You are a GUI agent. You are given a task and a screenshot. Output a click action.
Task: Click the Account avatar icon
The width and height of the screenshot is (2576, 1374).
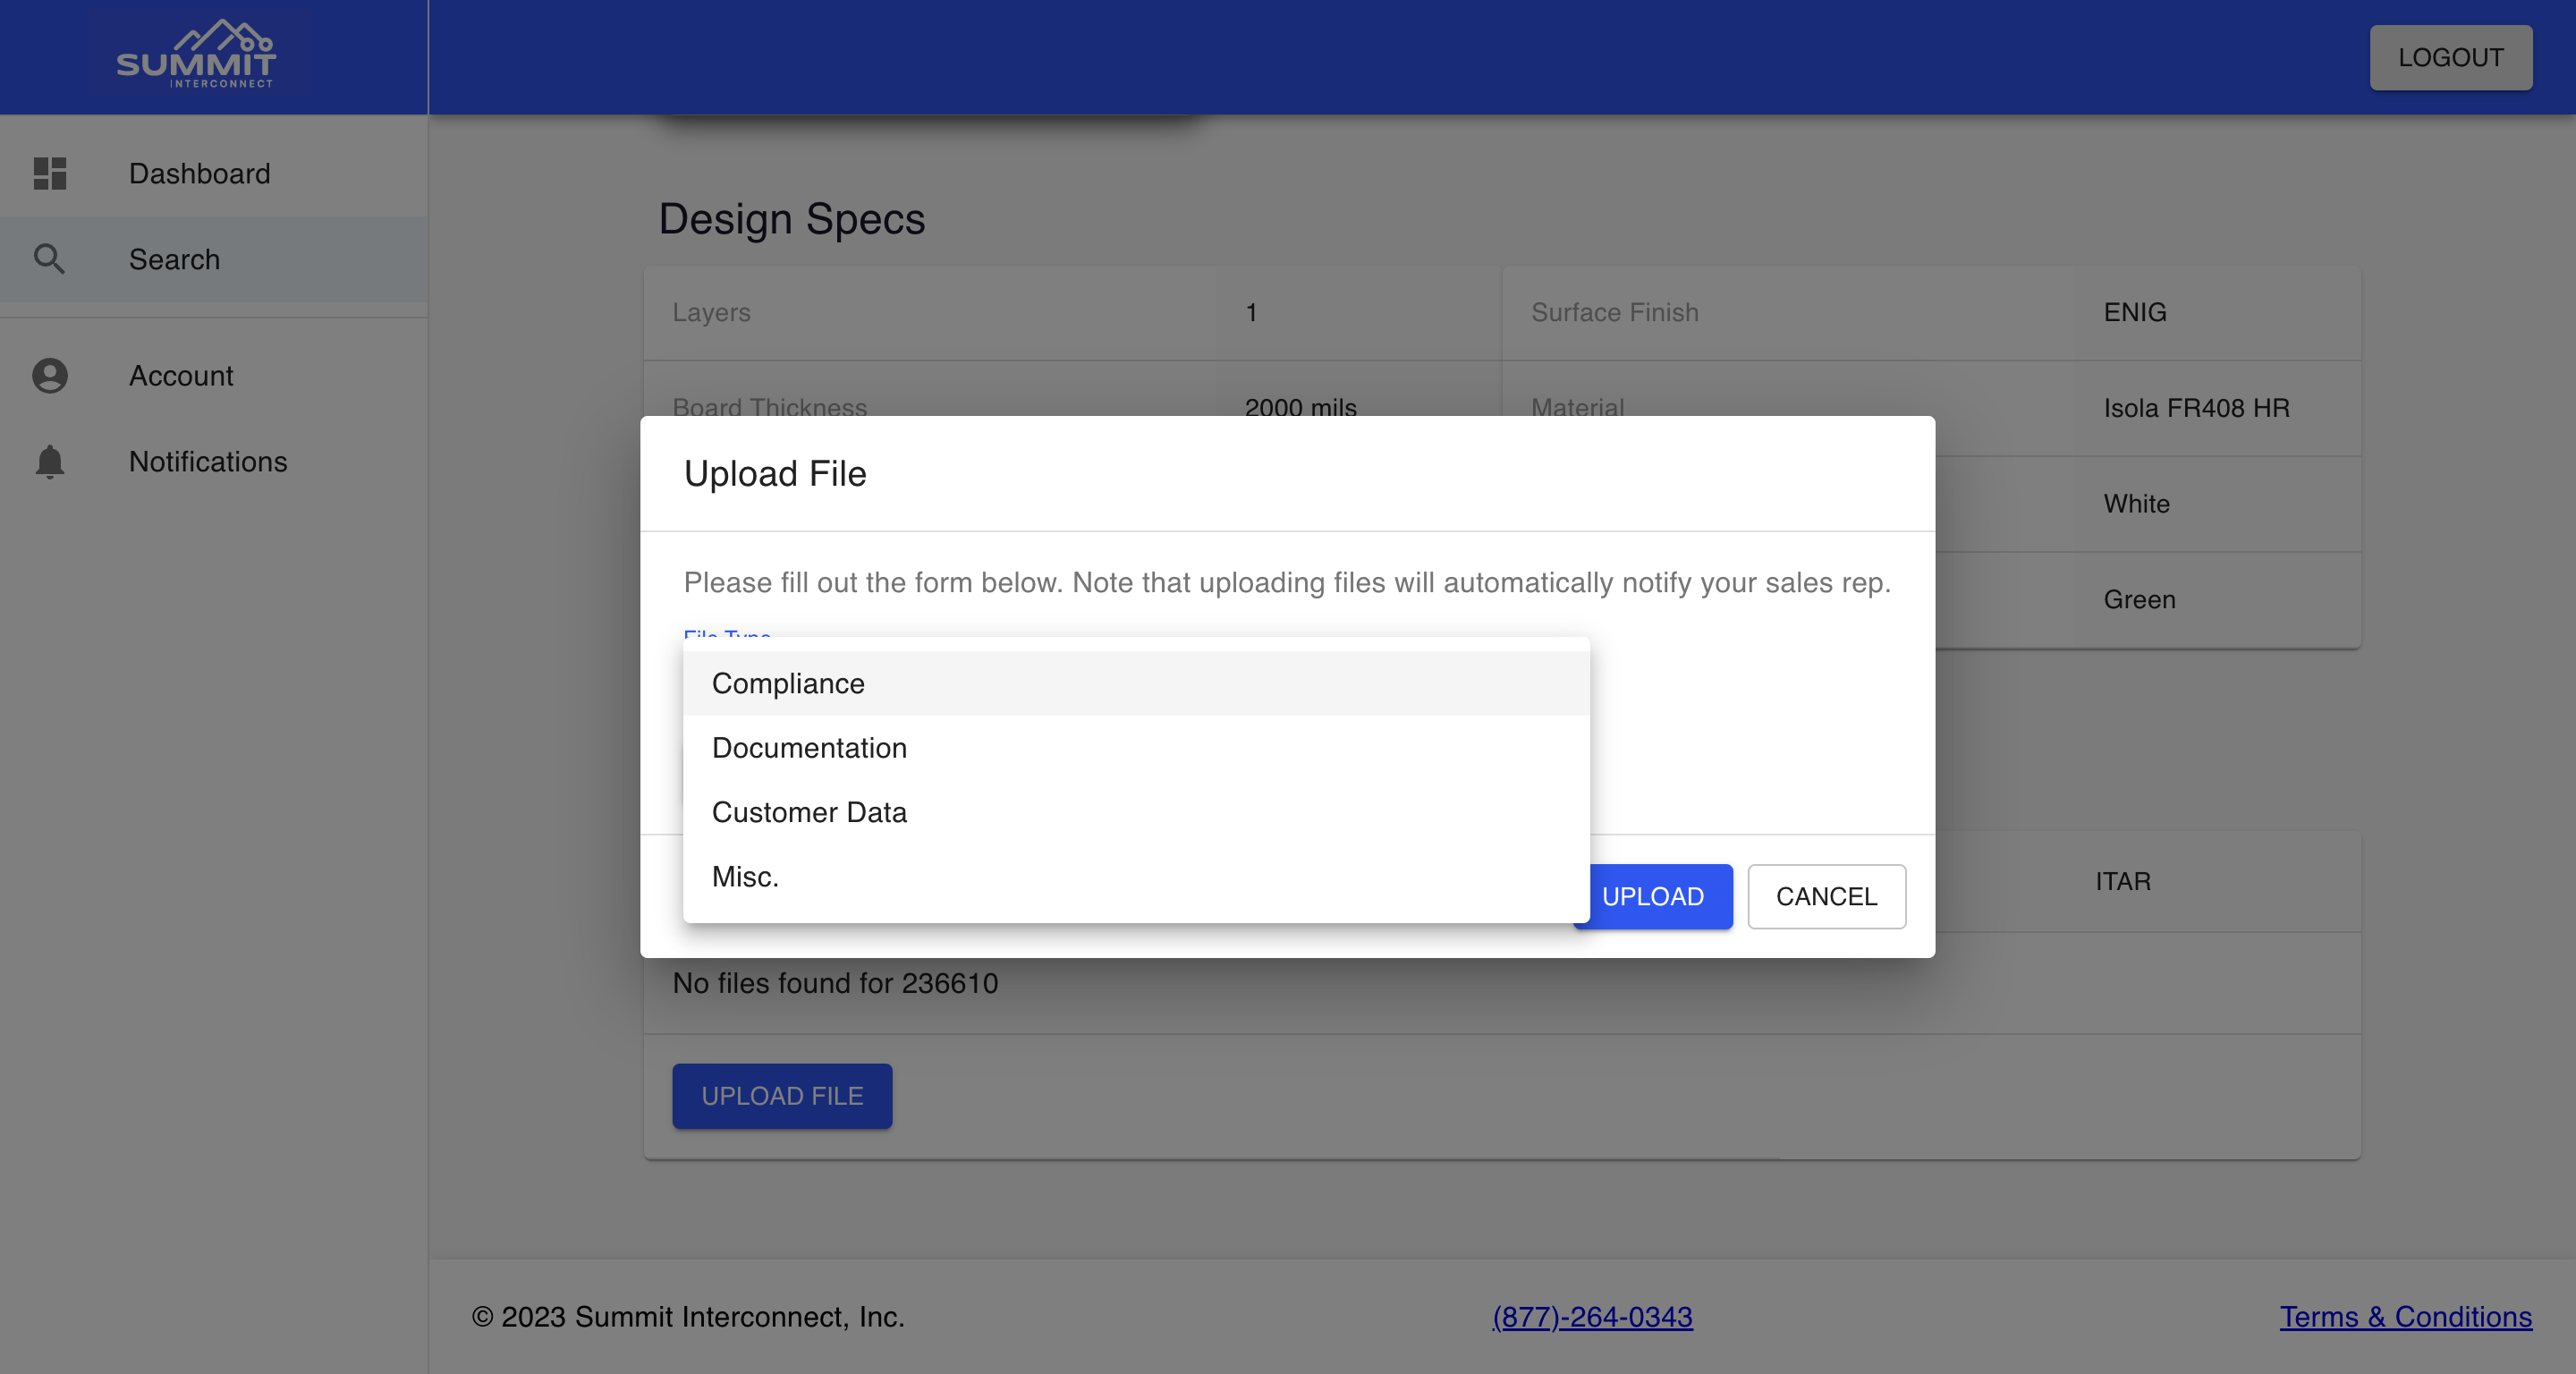click(x=50, y=375)
